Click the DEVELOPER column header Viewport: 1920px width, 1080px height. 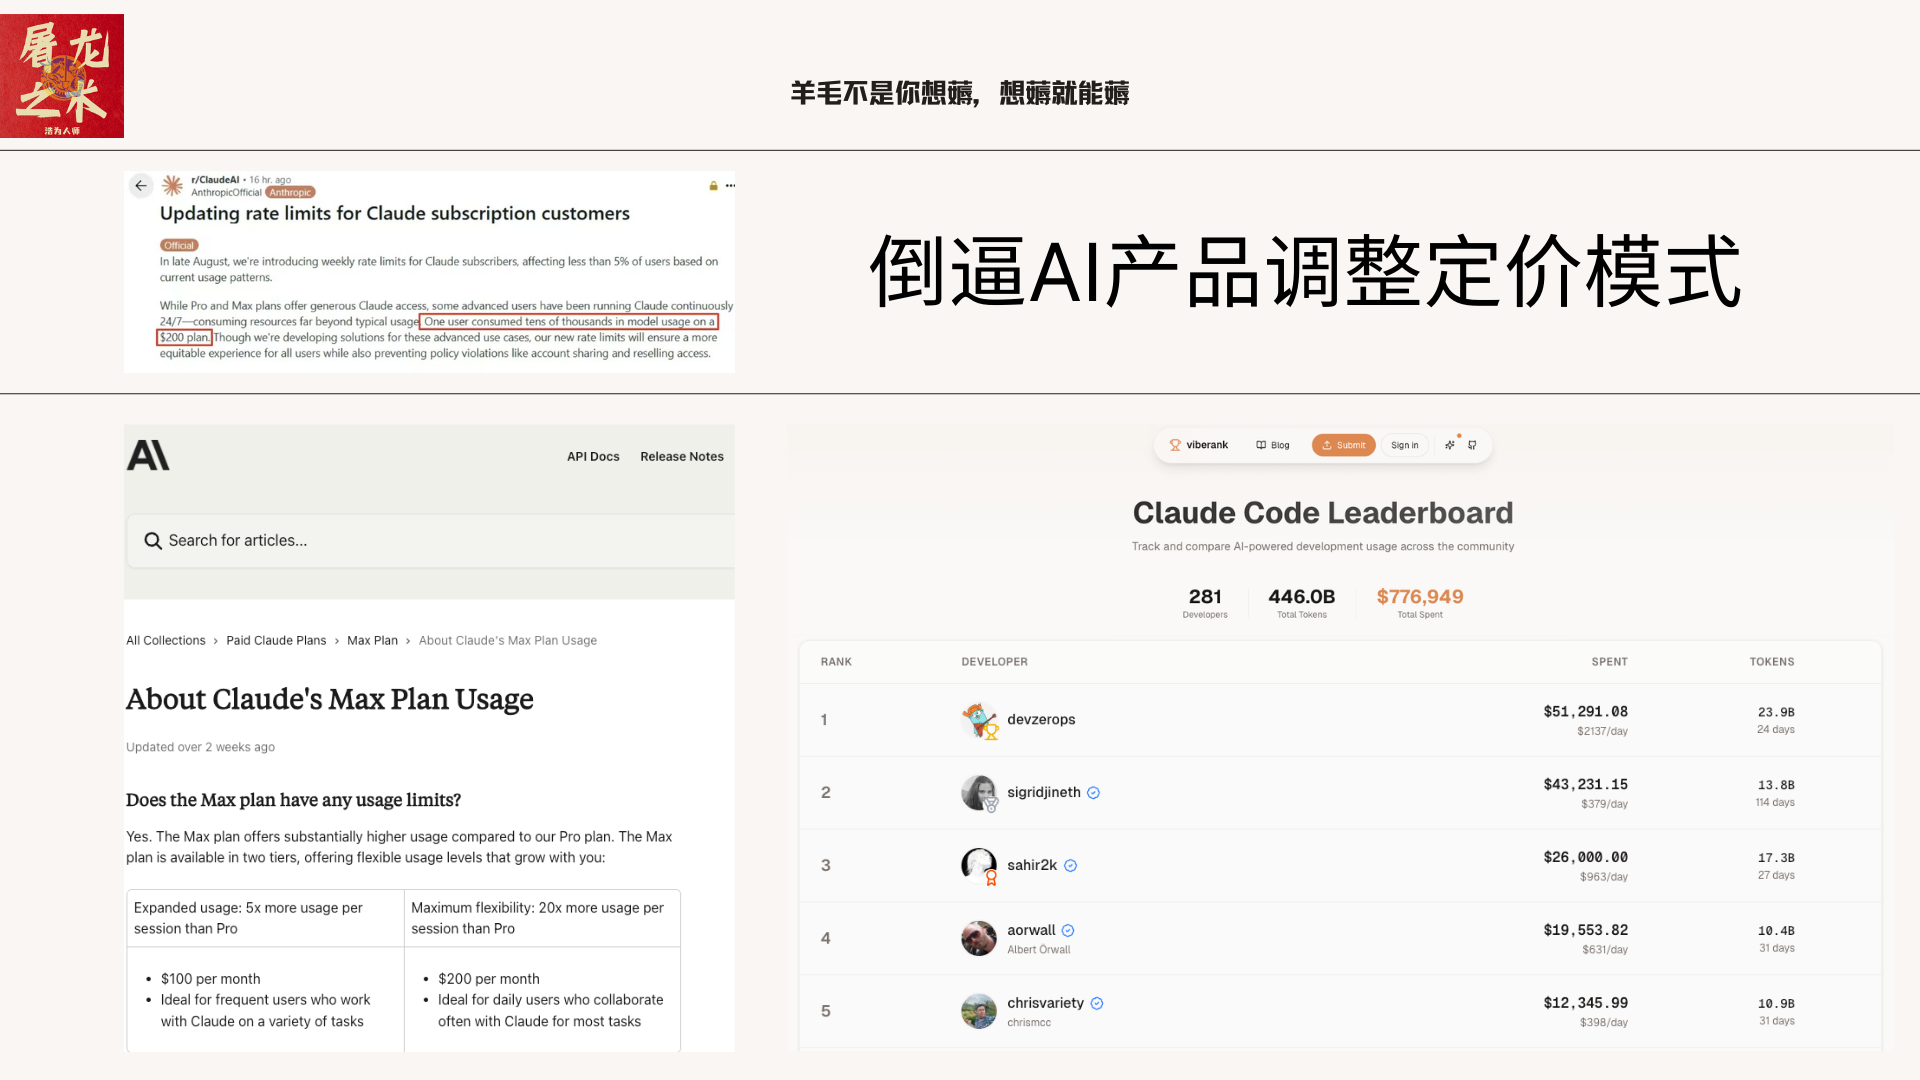pyautogui.click(x=994, y=662)
